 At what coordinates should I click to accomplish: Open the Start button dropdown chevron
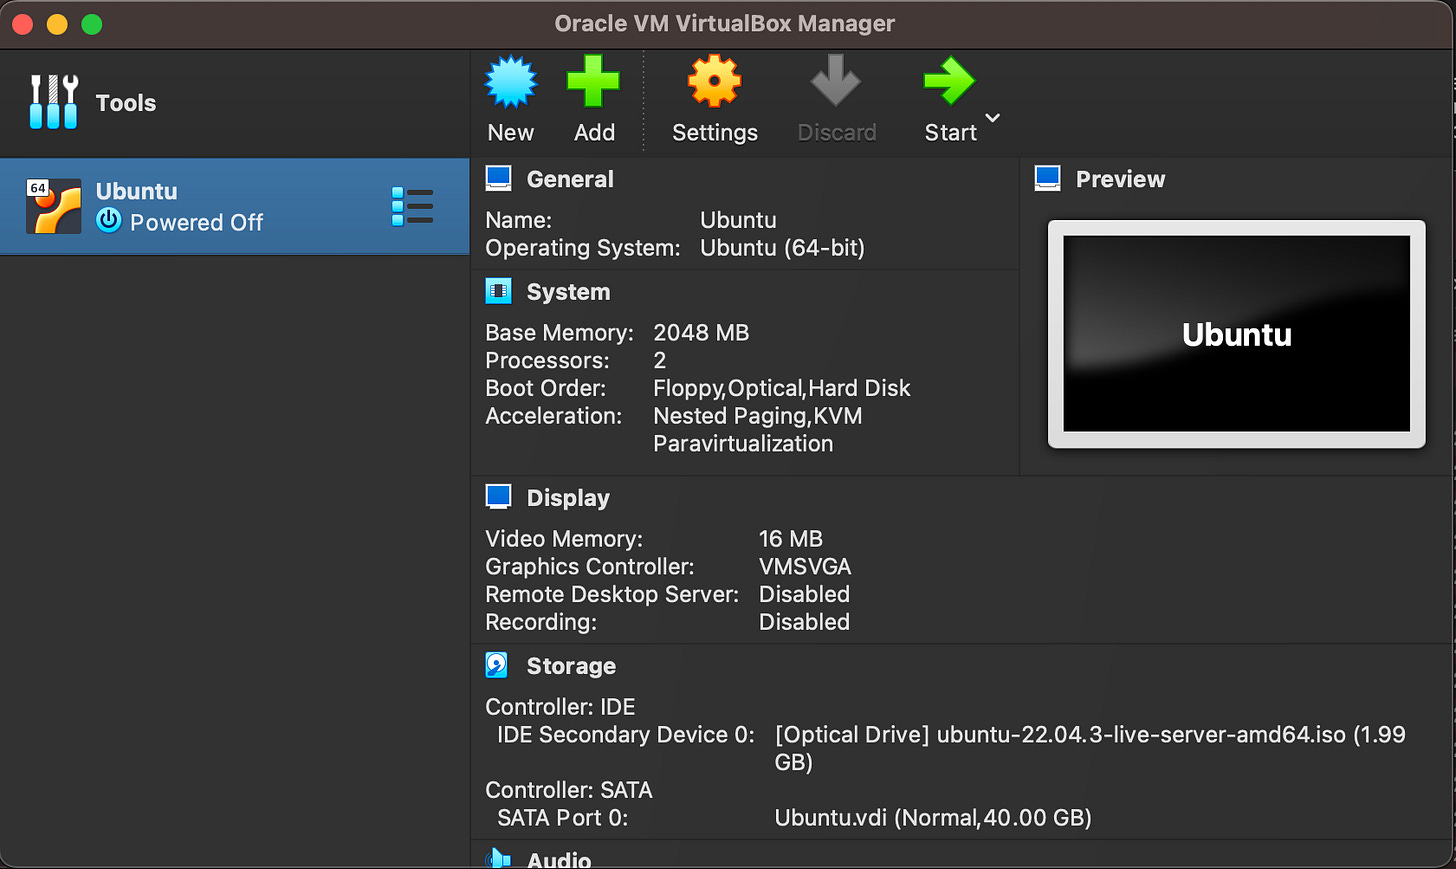(993, 118)
